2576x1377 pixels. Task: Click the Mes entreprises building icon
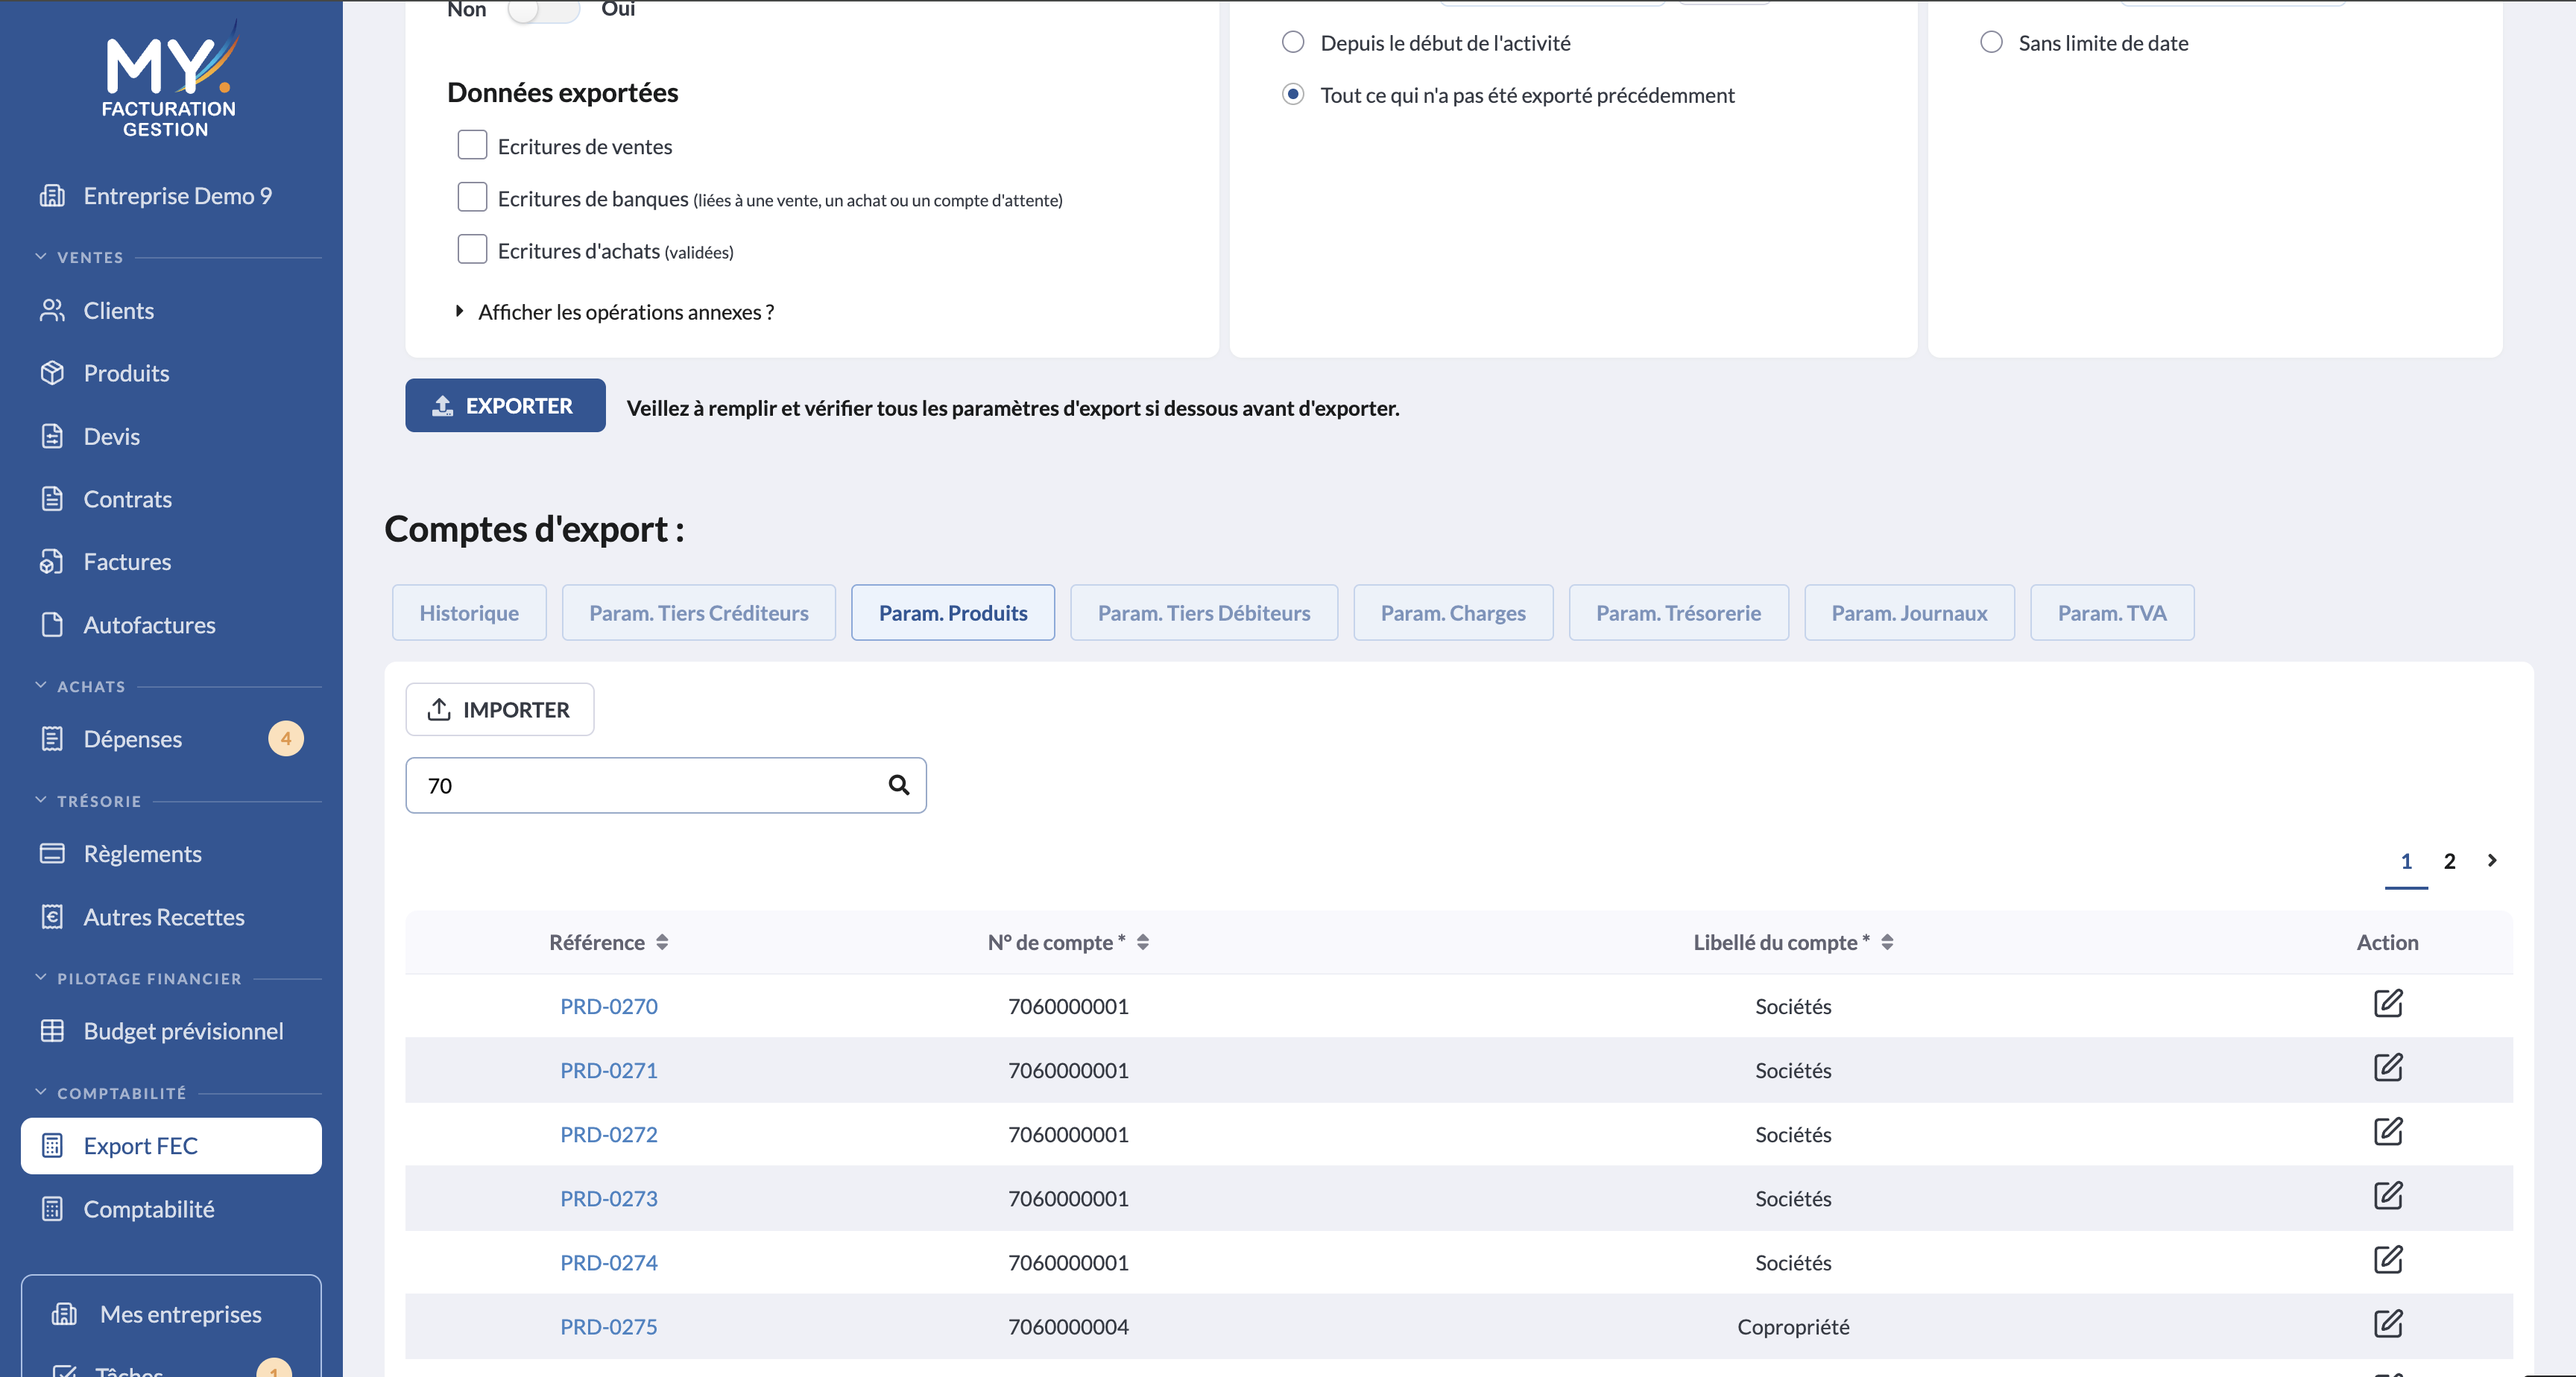64,1314
